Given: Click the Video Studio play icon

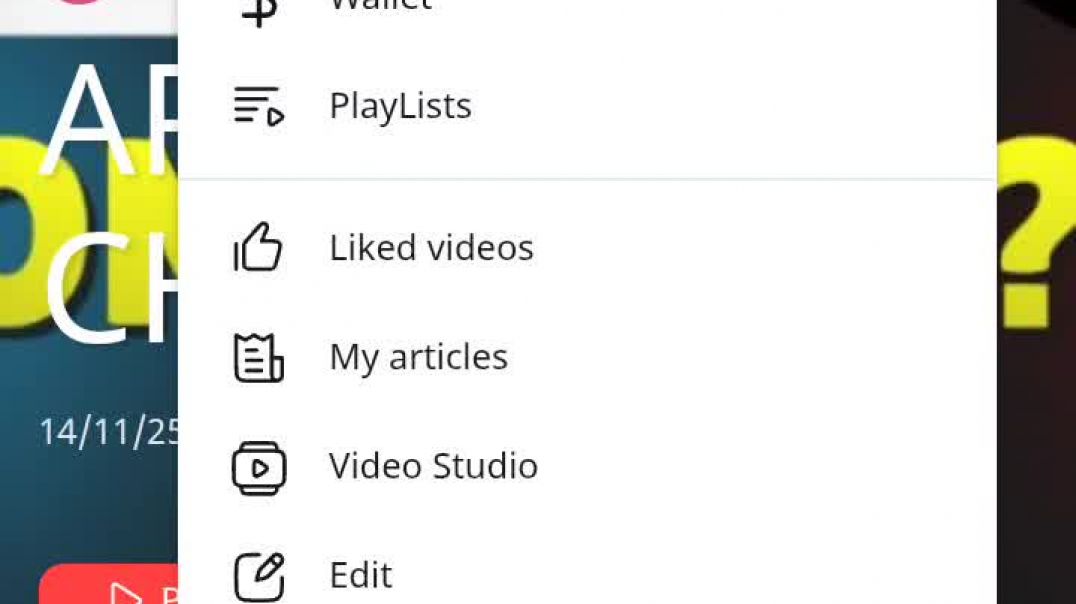Looking at the screenshot, I should point(258,467).
